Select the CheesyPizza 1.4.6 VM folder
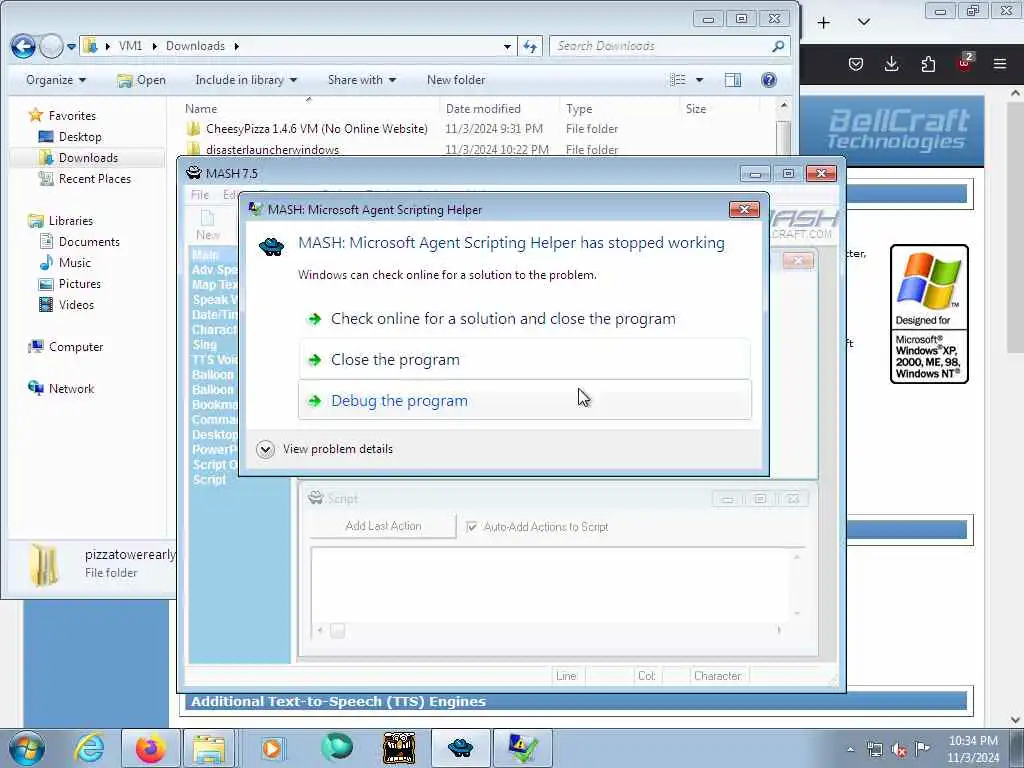 [316, 129]
